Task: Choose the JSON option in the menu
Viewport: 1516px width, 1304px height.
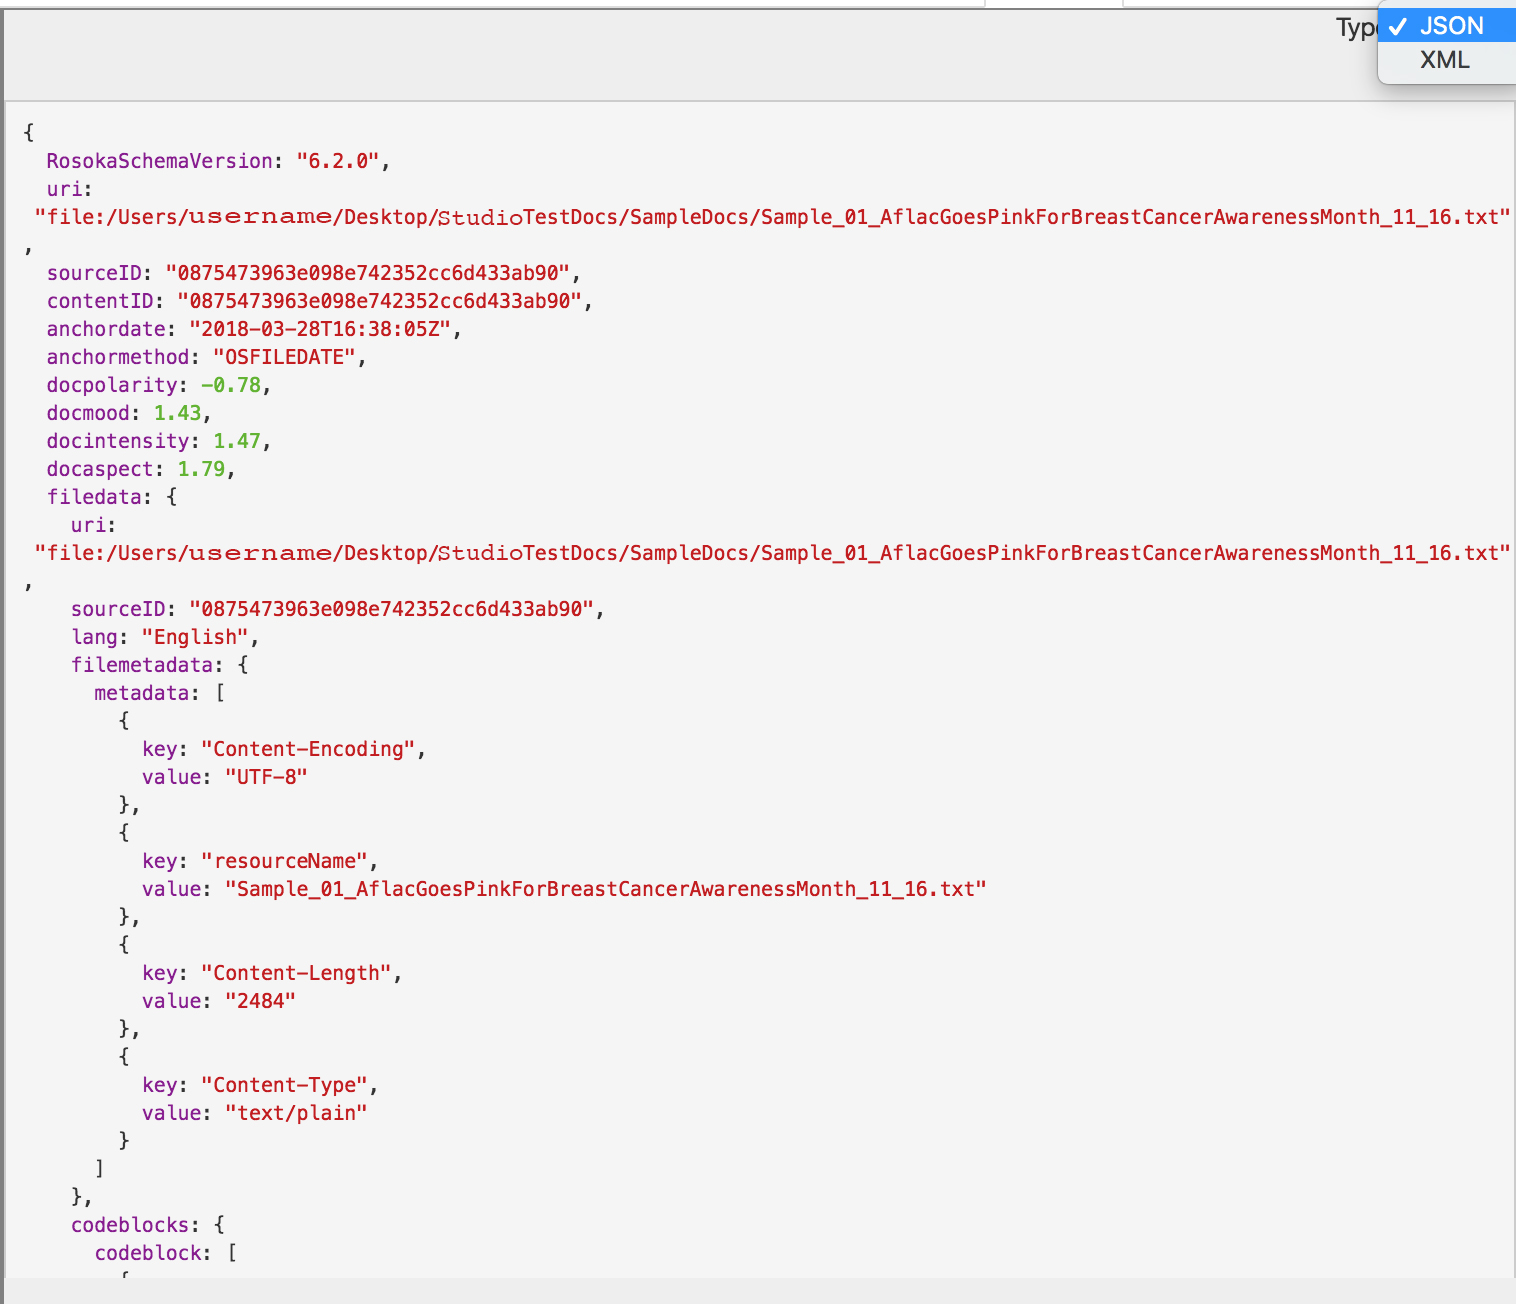Action: coord(1451,26)
